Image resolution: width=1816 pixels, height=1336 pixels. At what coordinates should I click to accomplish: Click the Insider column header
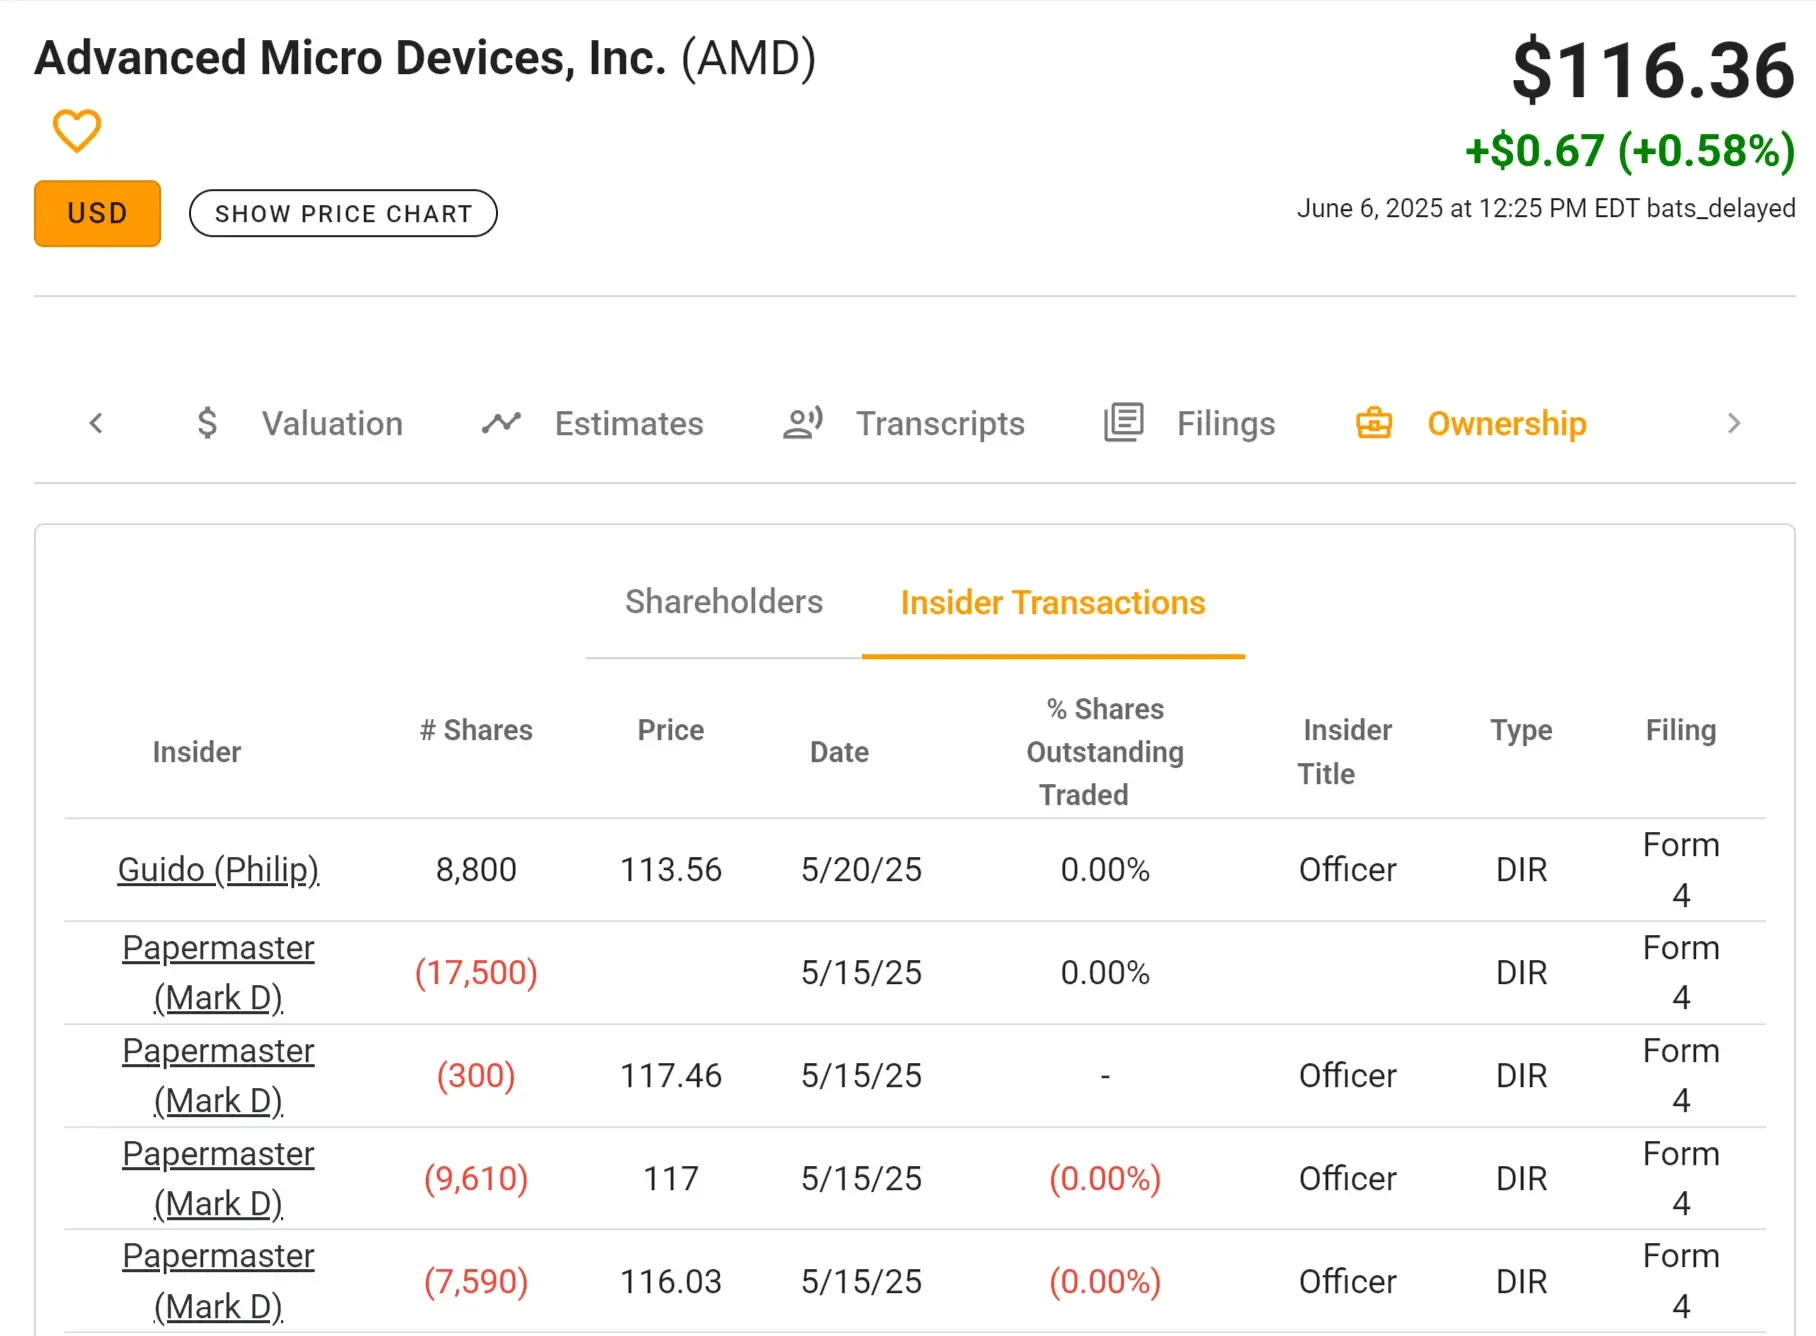point(197,752)
